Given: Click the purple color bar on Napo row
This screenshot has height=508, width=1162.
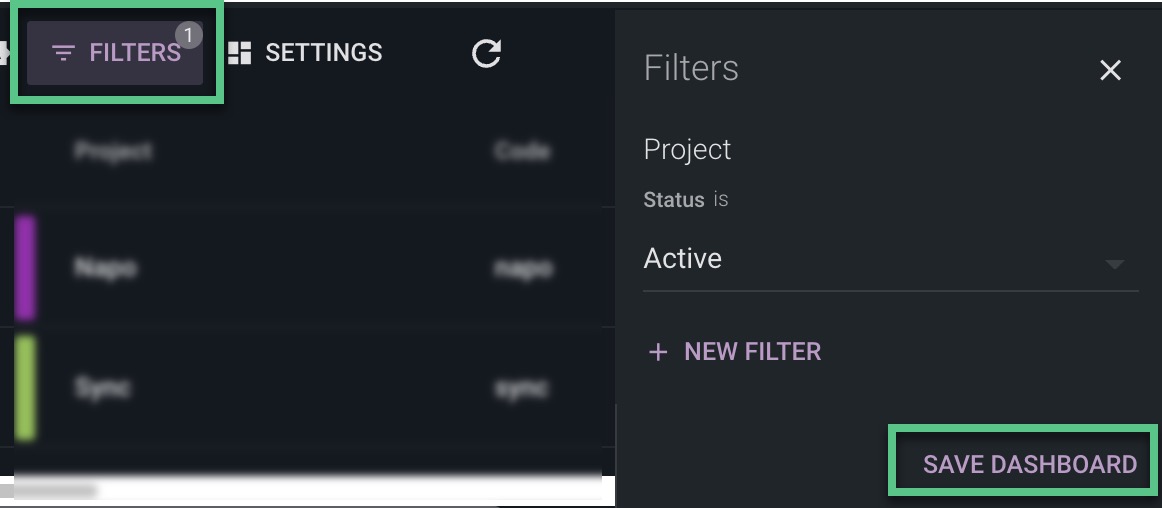Looking at the screenshot, I should [25, 268].
